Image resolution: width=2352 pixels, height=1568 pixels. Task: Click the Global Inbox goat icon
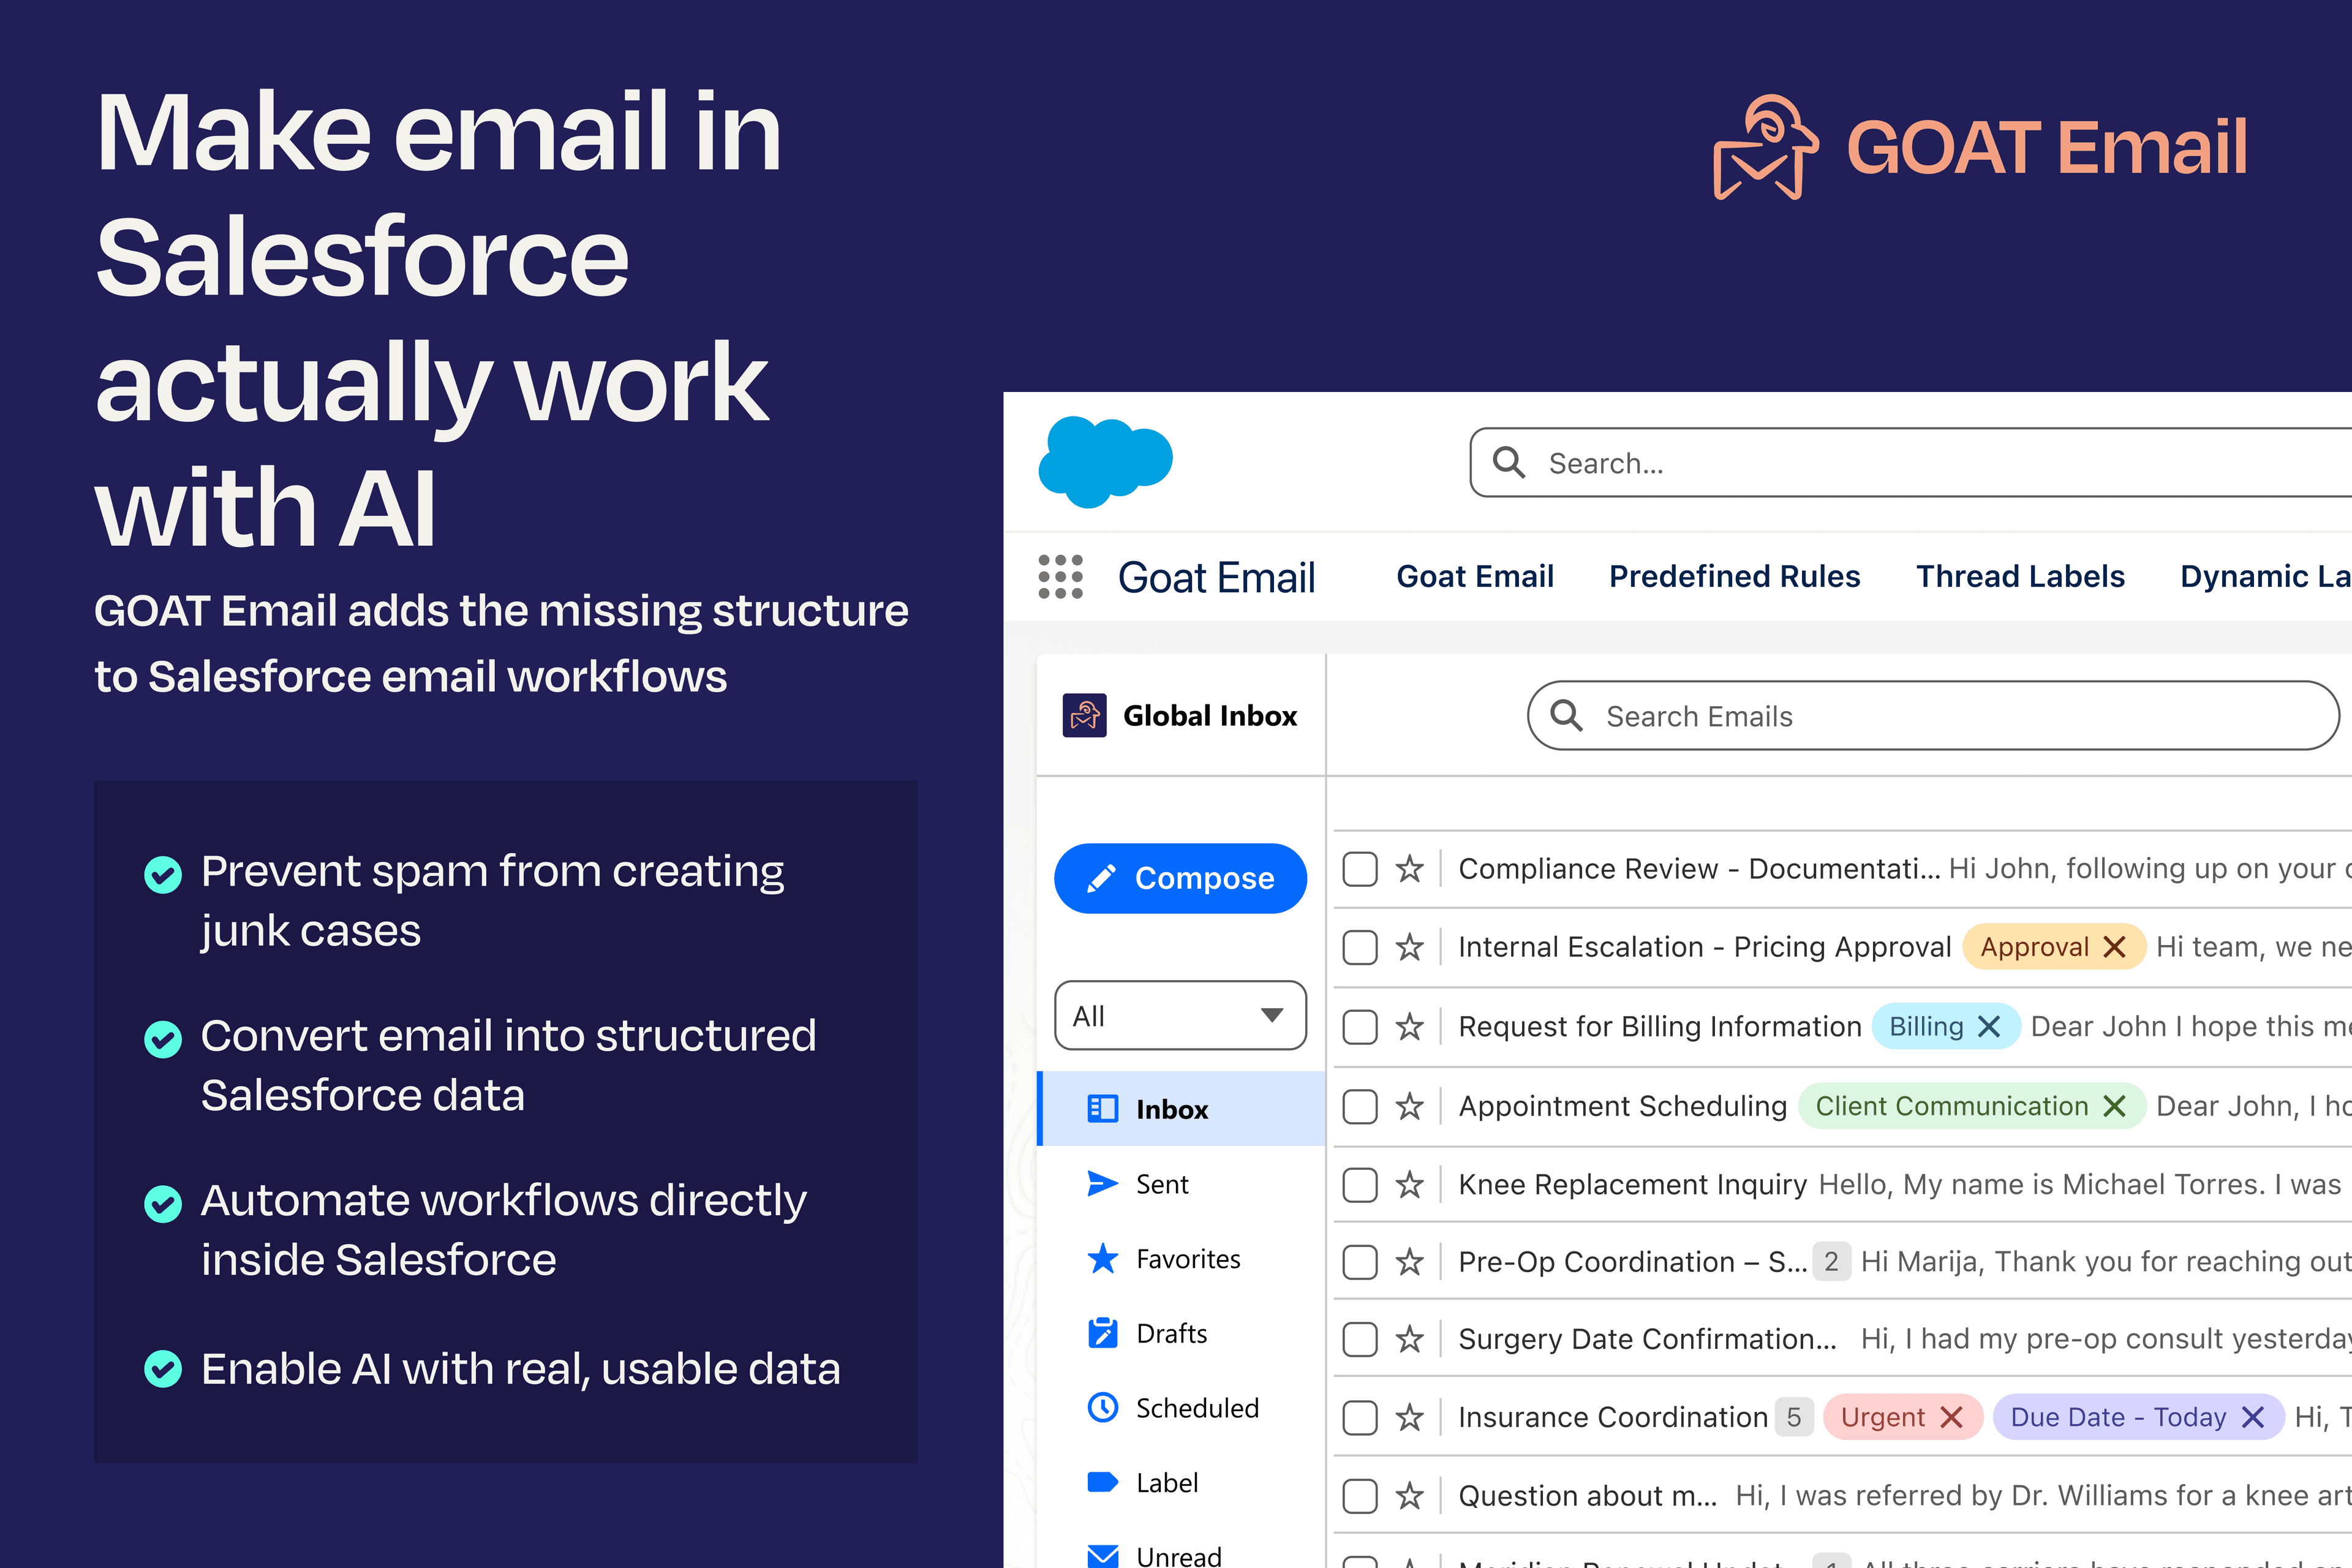coord(1084,715)
